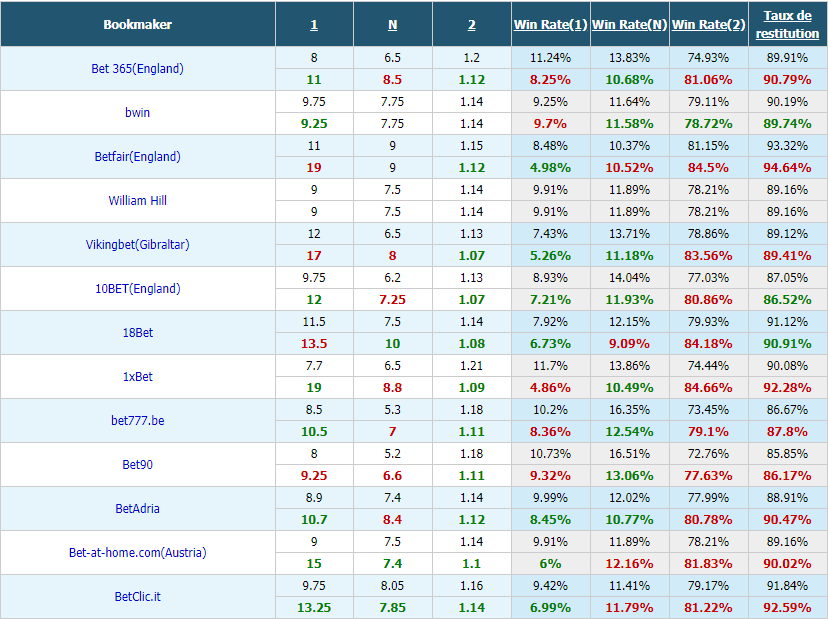Select BetAdria current home odds 10.7
This screenshot has width=828, height=619.
point(314,520)
